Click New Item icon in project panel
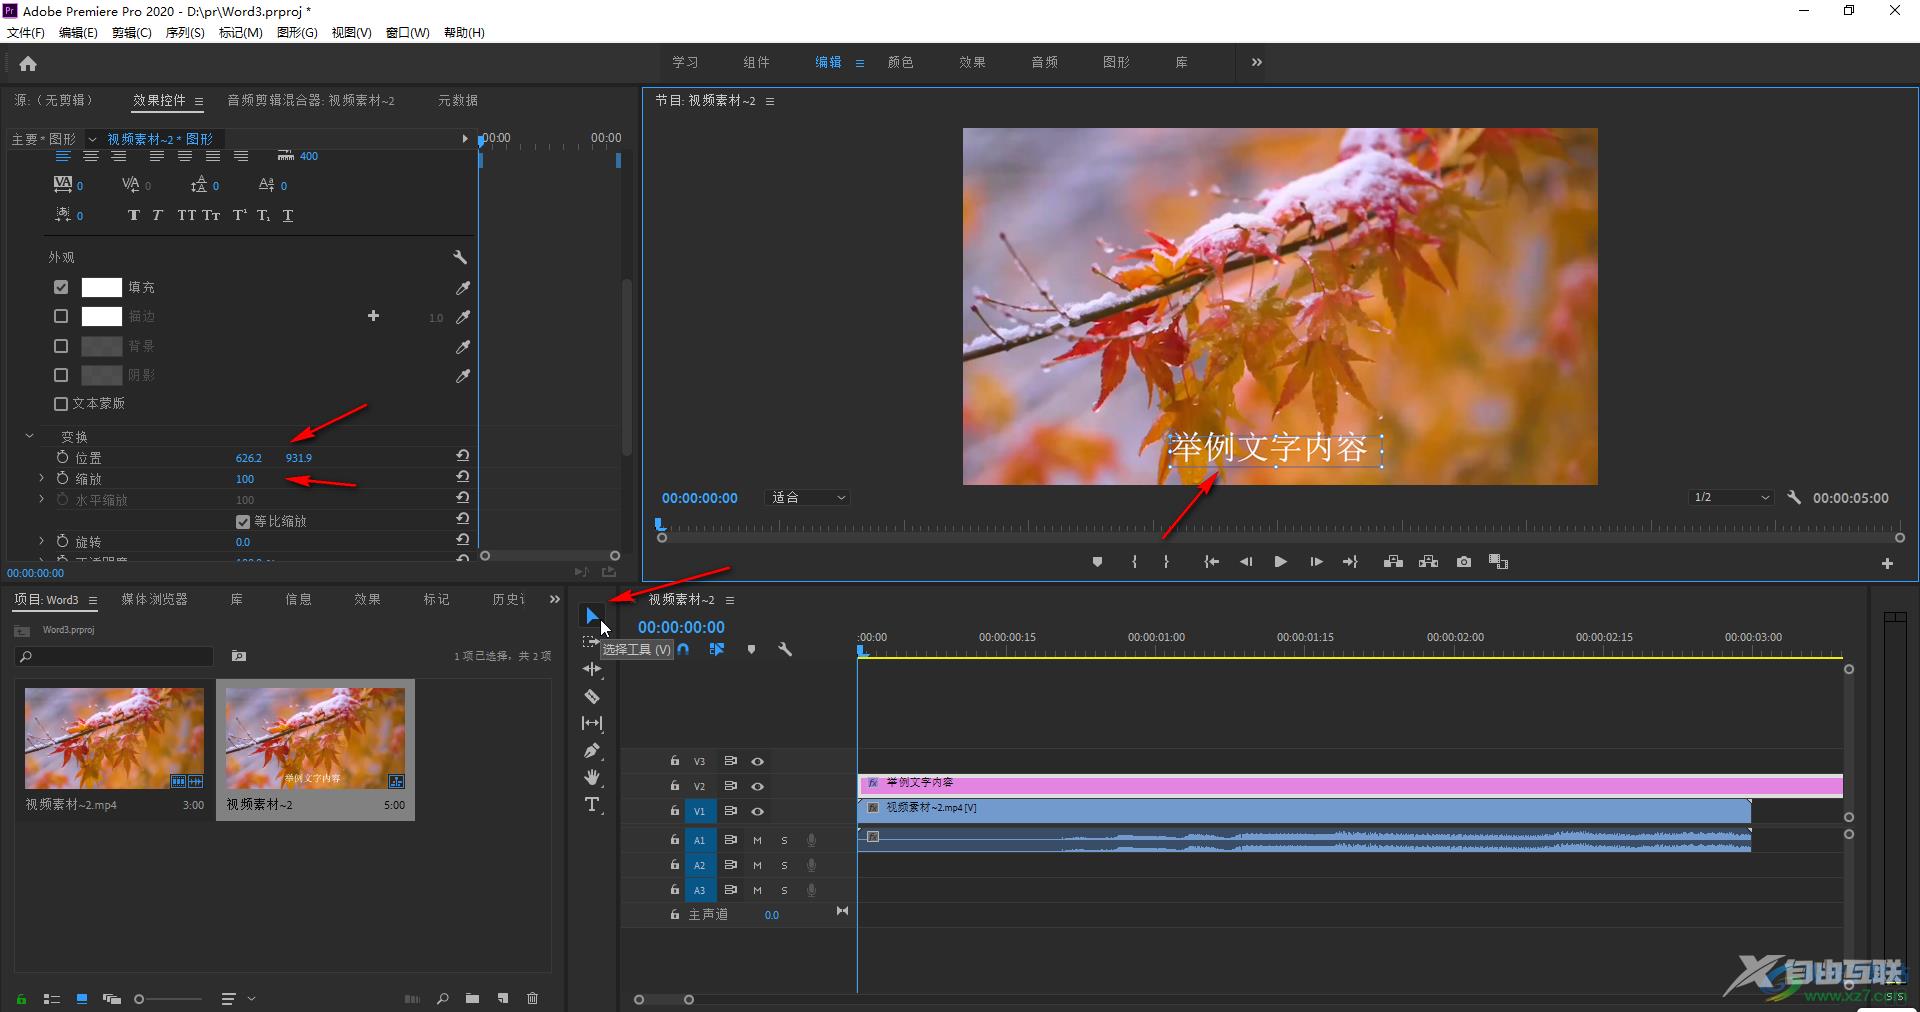This screenshot has height=1012, width=1920. (x=503, y=998)
